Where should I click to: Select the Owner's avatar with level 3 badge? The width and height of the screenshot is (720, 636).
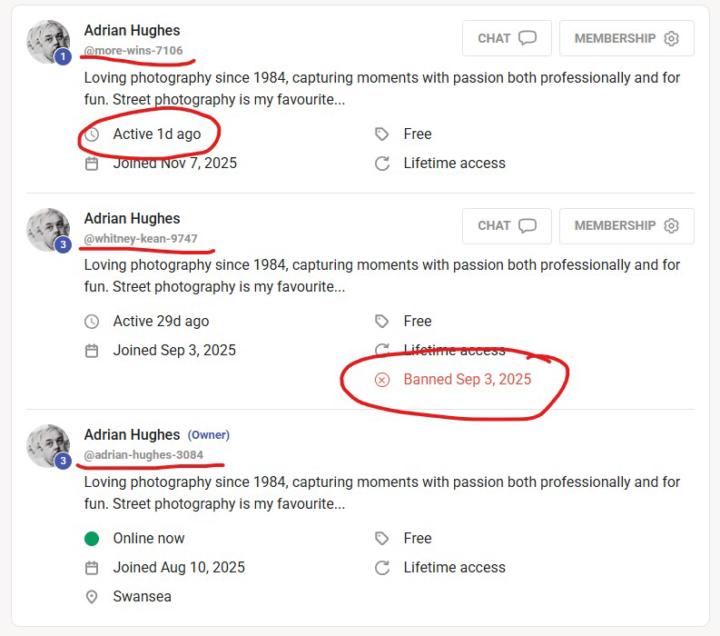pos(48,446)
